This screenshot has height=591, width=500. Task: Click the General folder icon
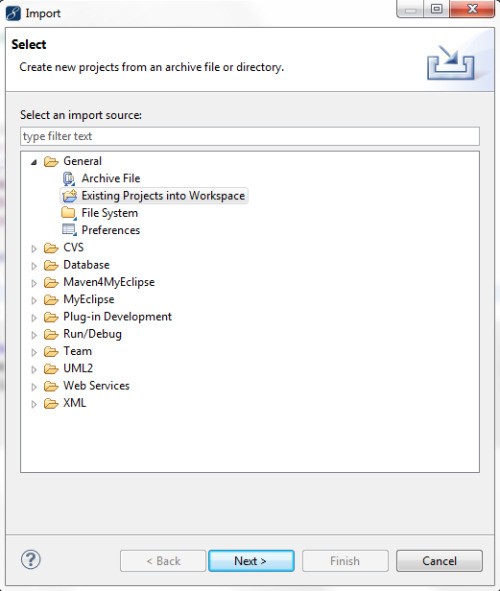point(51,162)
